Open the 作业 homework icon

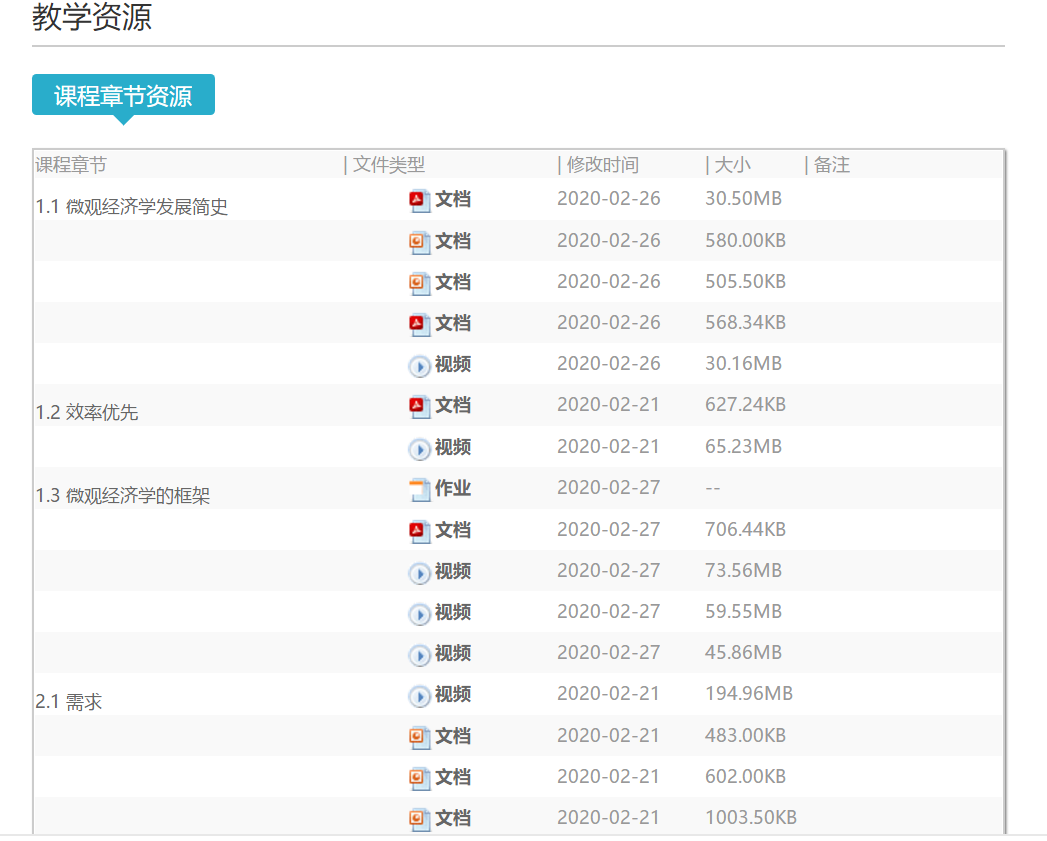pos(419,490)
